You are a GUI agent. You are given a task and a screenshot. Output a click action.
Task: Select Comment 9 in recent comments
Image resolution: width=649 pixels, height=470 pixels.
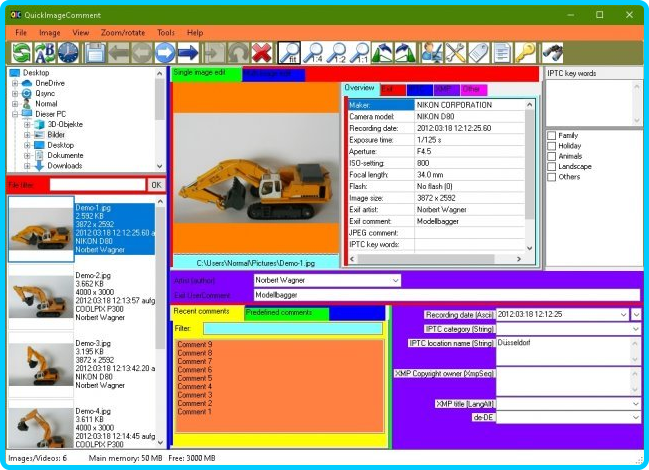[195, 344]
